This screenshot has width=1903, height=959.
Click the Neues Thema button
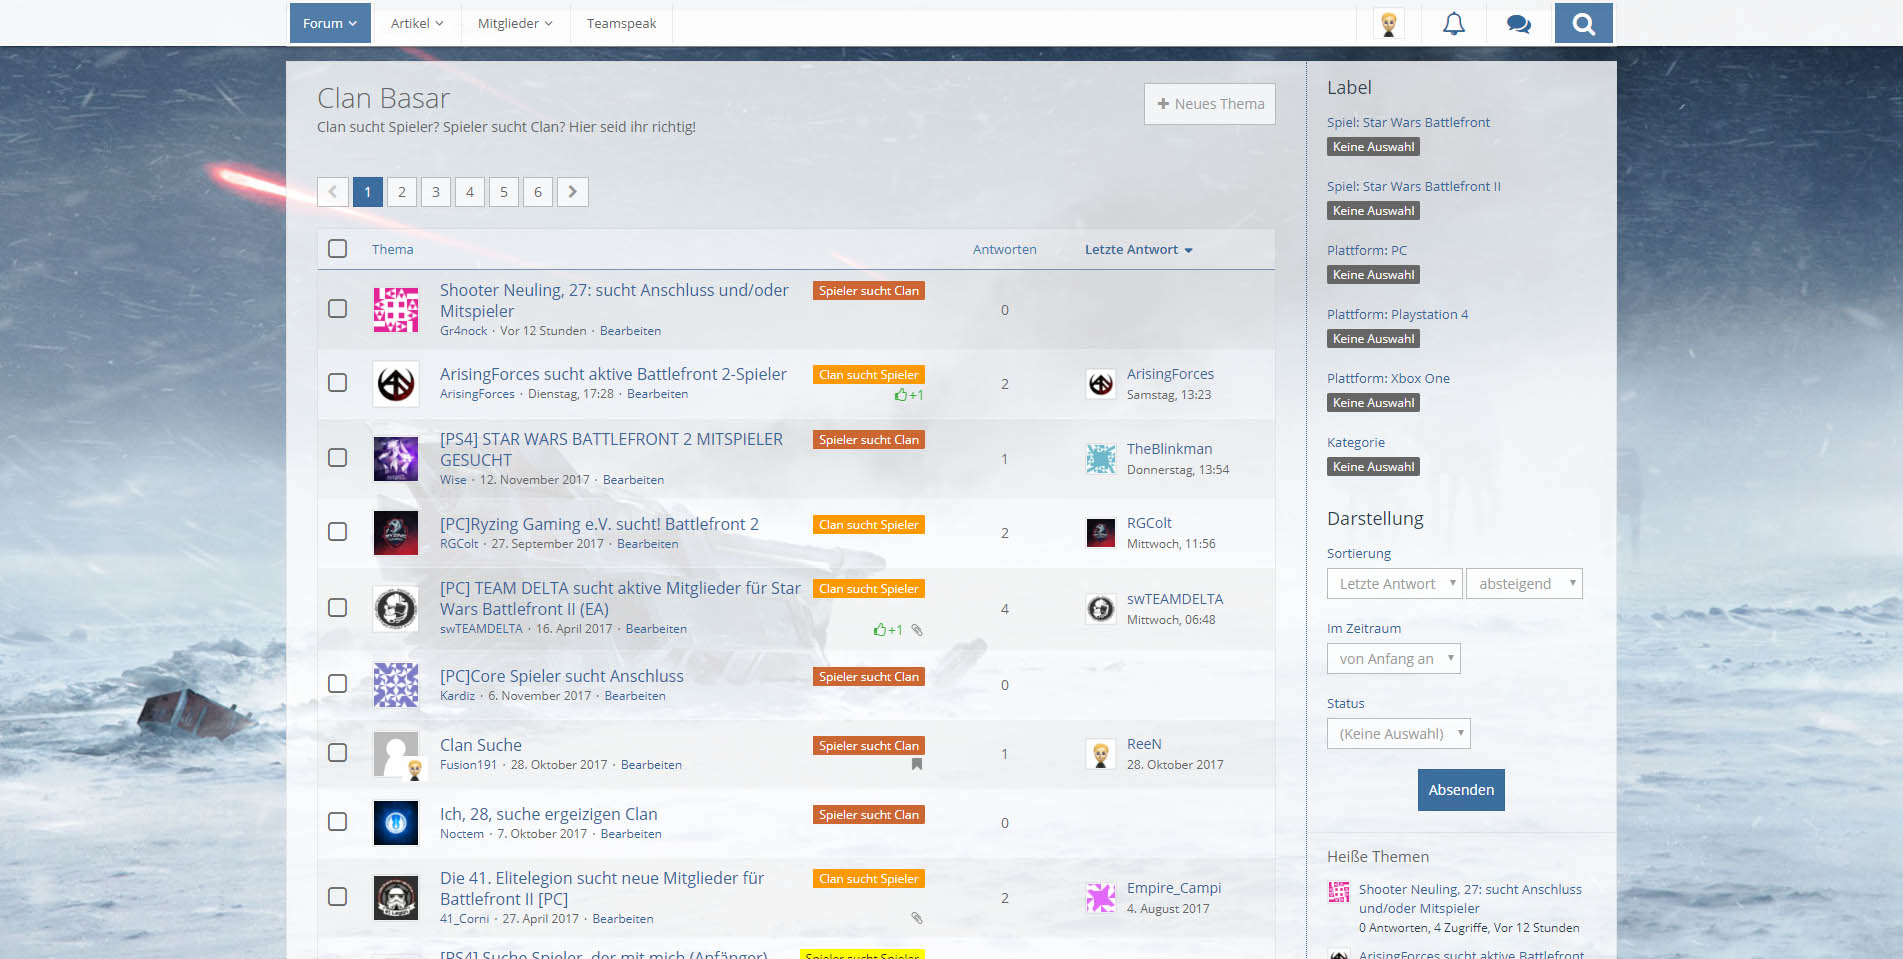pos(1210,104)
